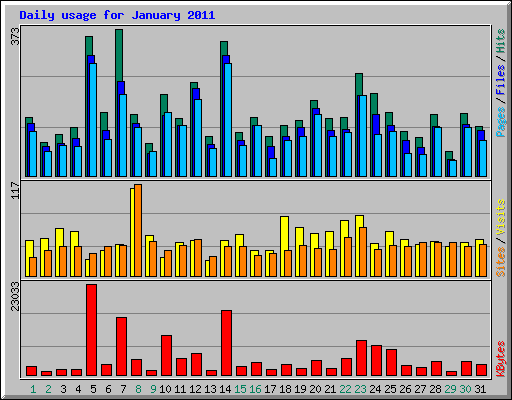Click day label 20 on x-axis

[x=315, y=389]
